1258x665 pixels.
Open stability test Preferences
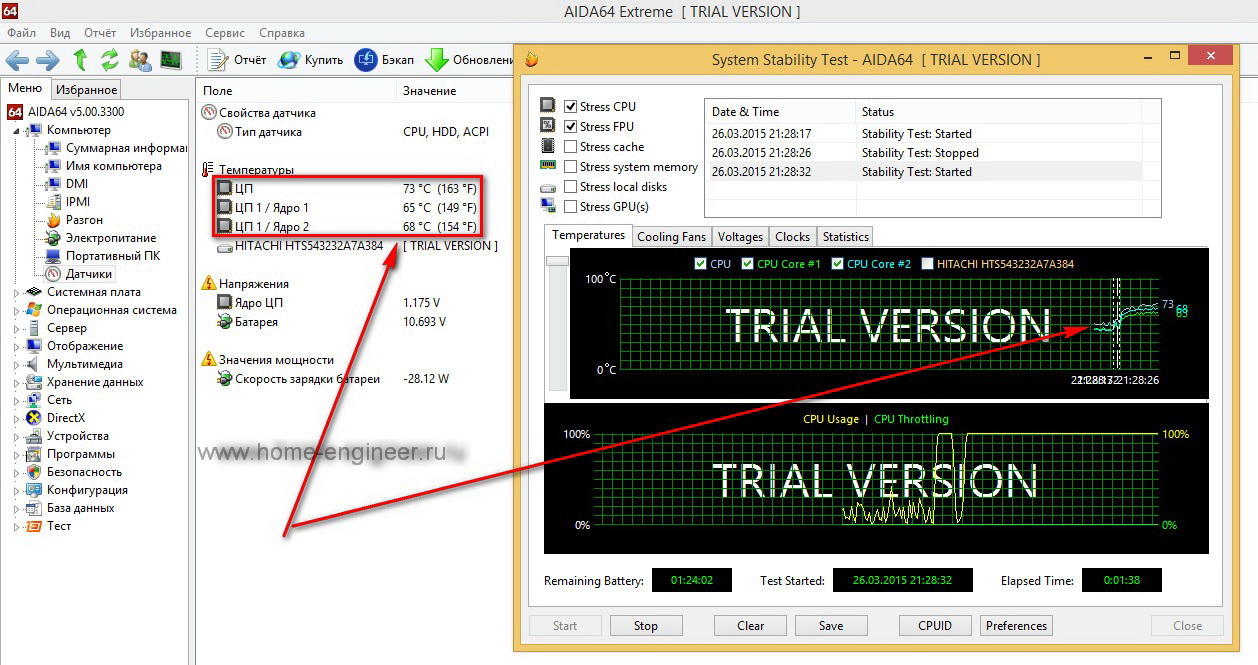[1017, 626]
